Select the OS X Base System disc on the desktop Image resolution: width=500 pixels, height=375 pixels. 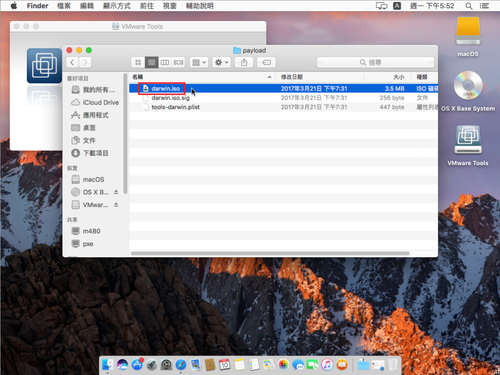468,91
